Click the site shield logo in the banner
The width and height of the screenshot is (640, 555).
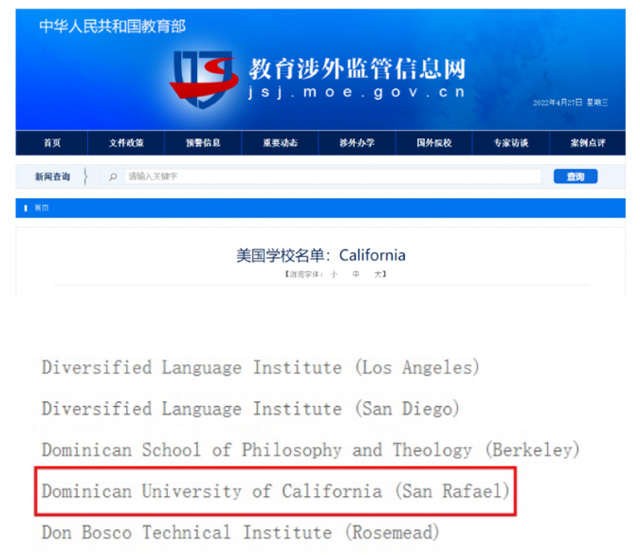click(x=204, y=79)
